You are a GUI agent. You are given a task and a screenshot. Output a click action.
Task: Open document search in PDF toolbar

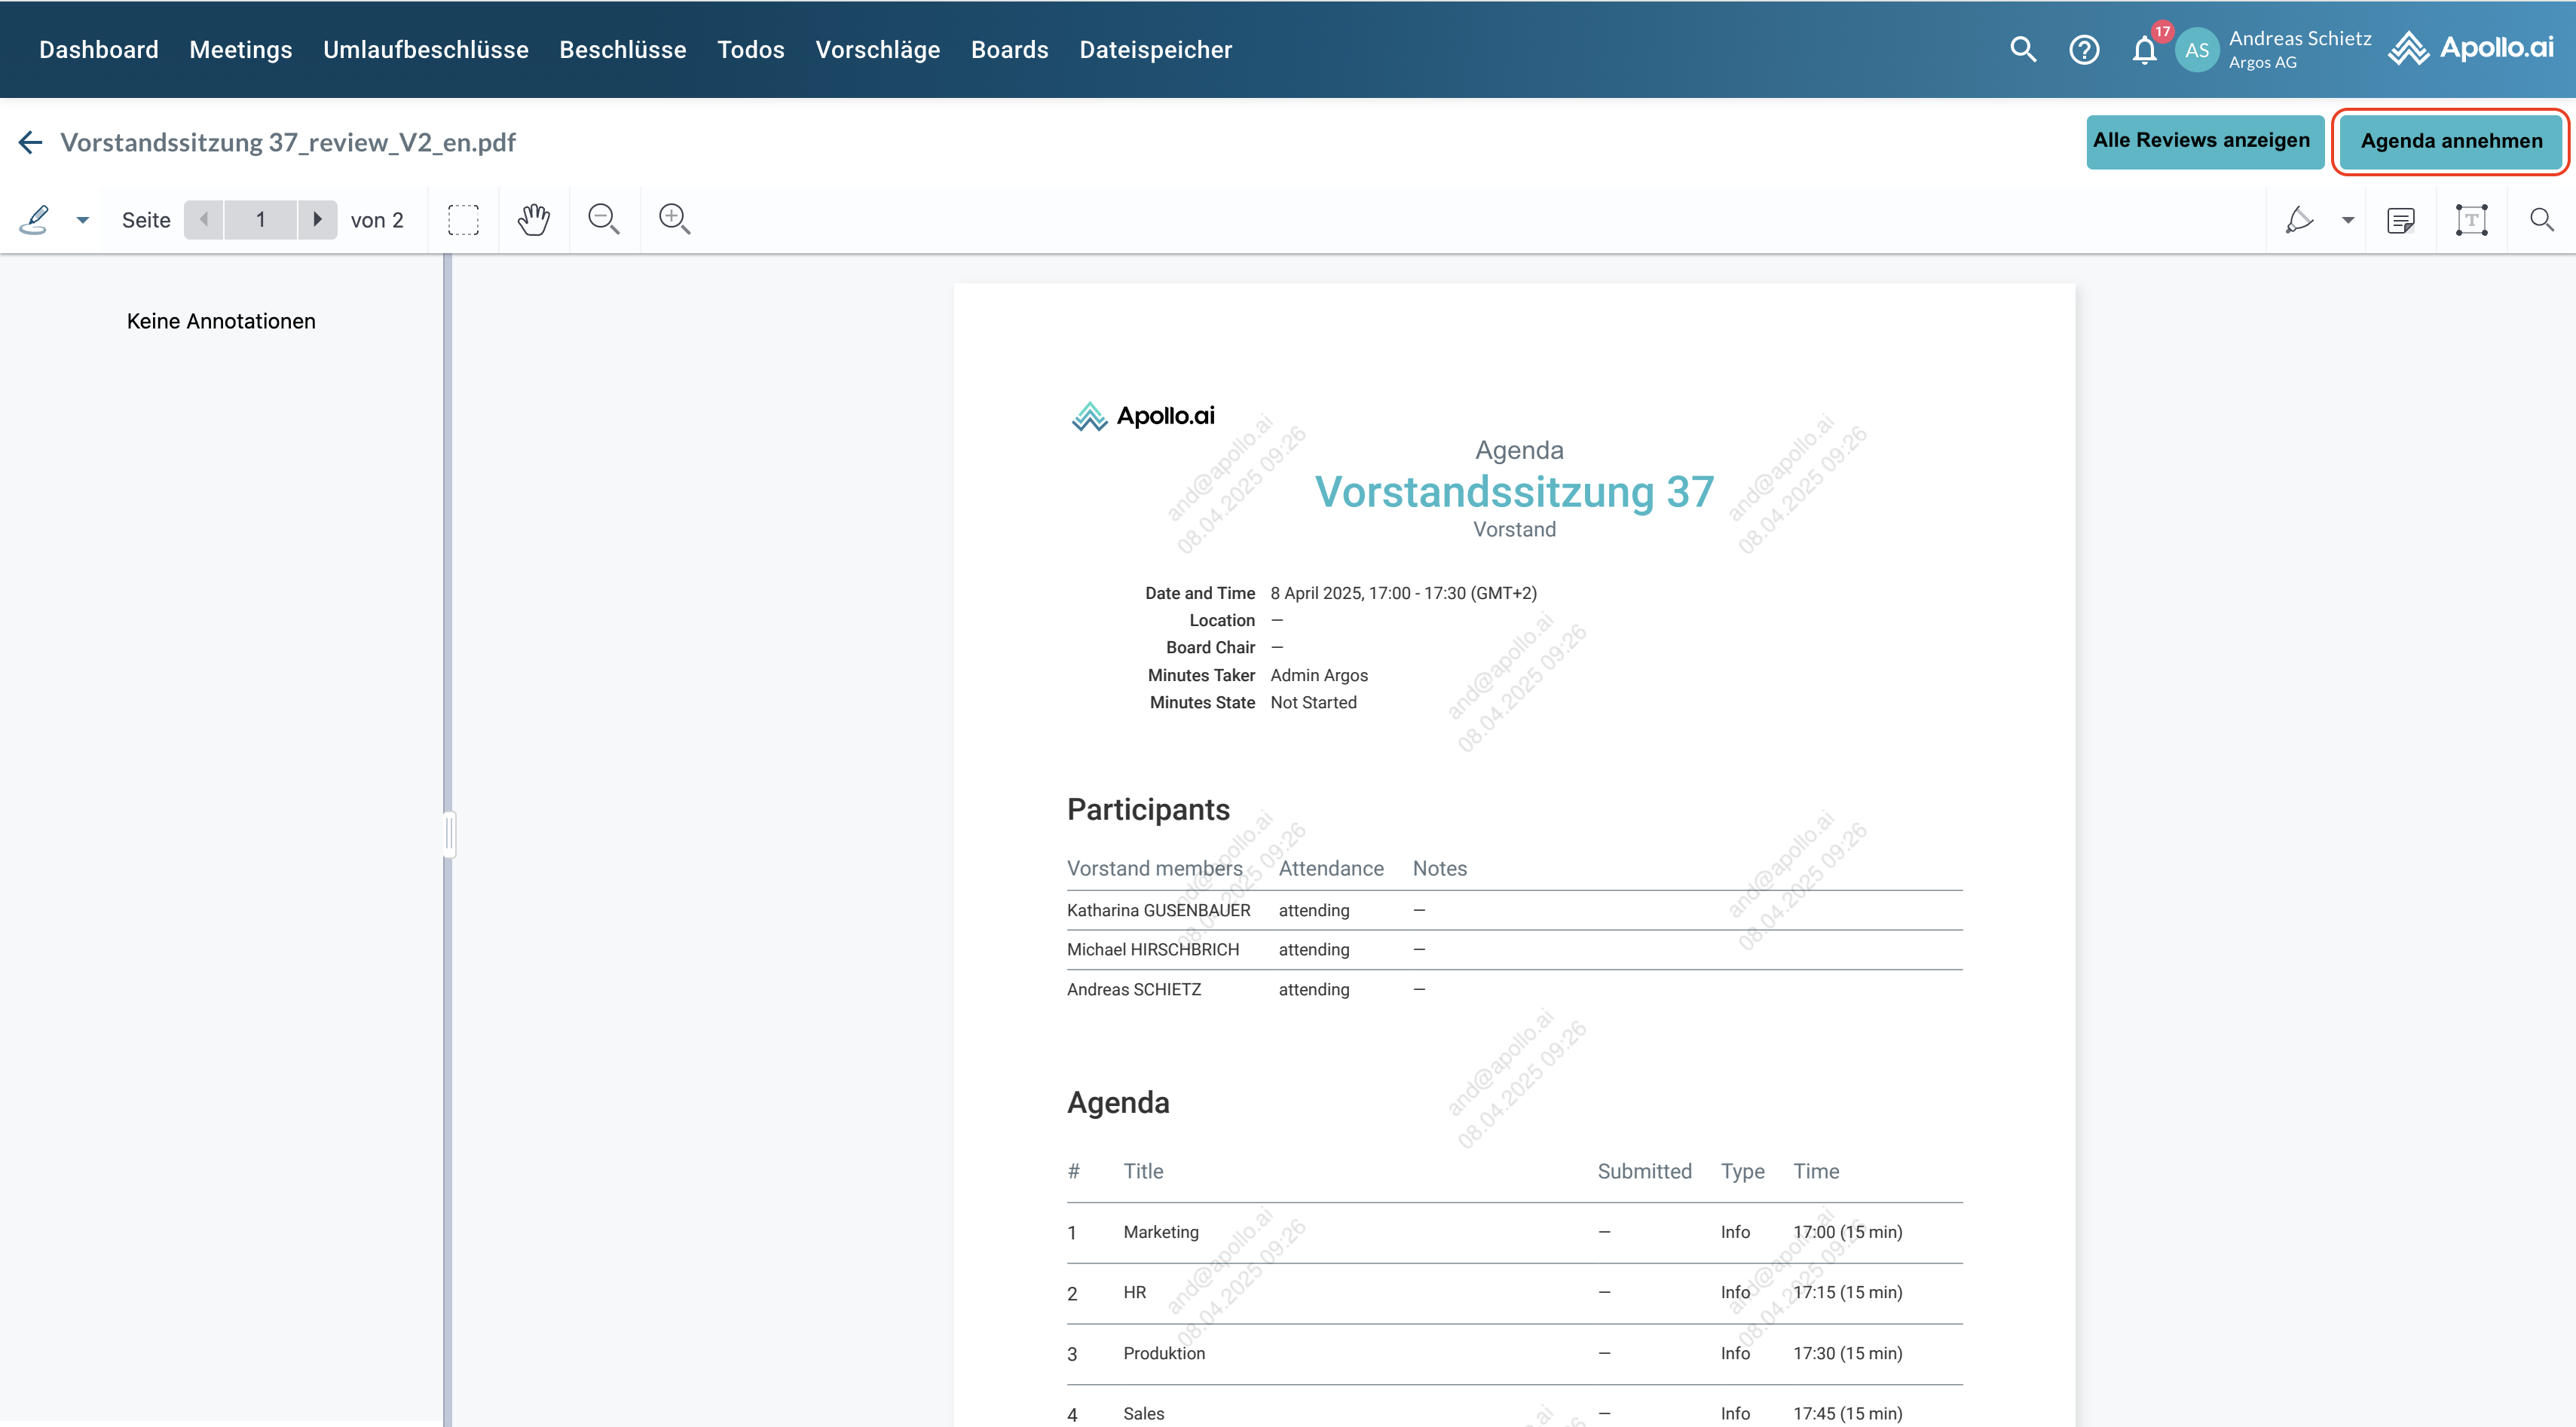click(2541, 219)
